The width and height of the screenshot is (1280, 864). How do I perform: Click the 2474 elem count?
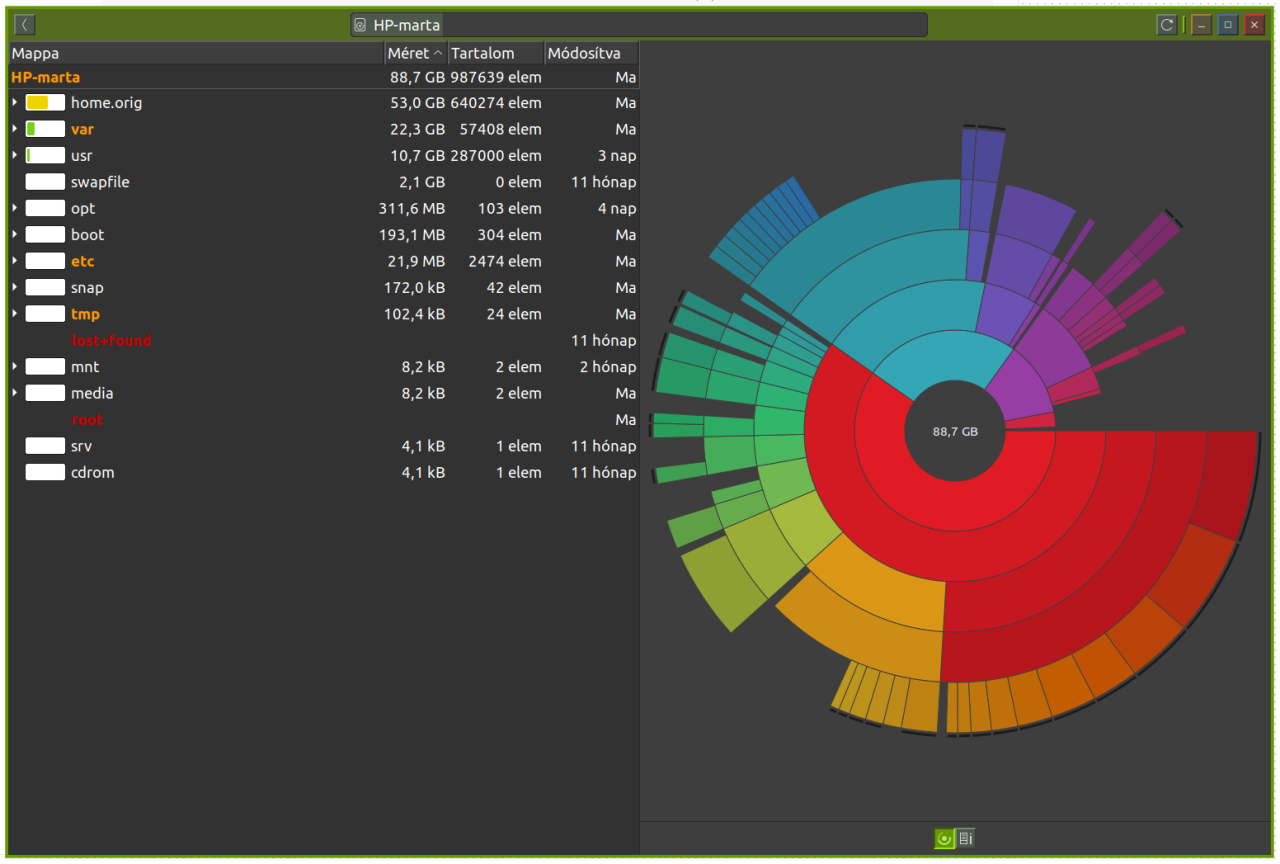tap(505, 261)
